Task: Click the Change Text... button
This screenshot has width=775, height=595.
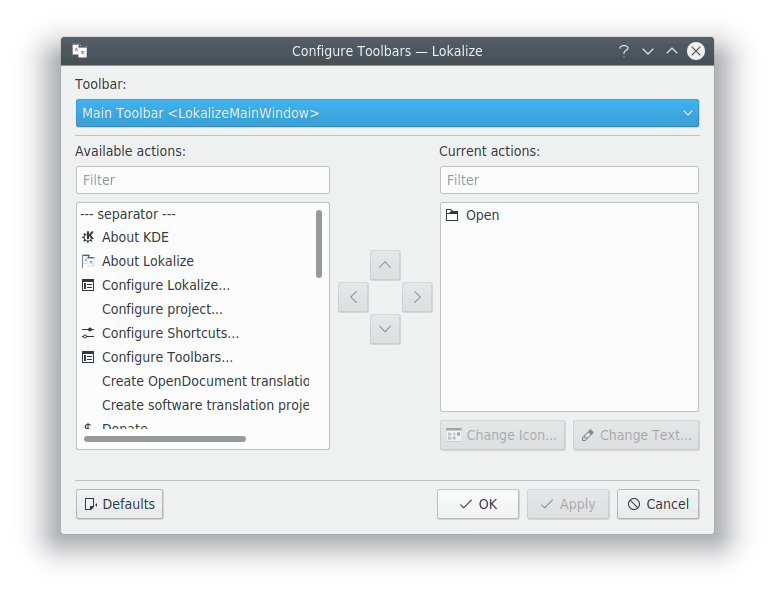Action: pos(636,435)
